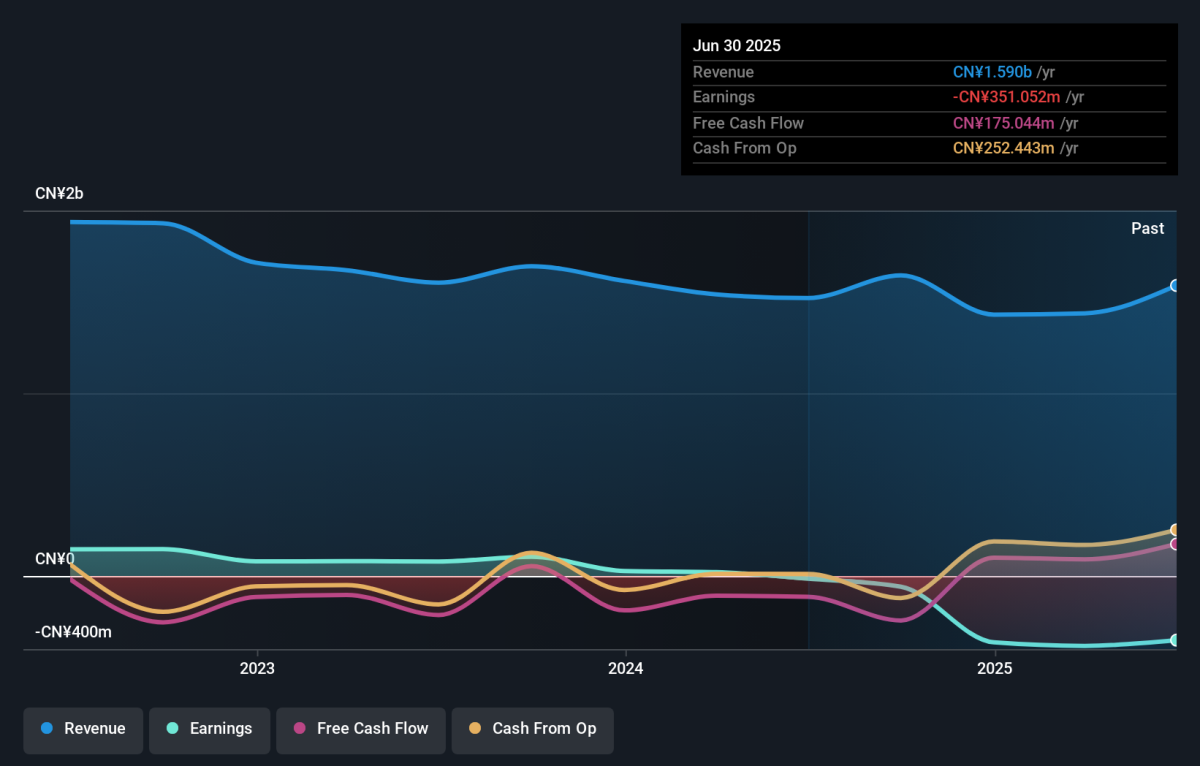Viewport: 1200px width, 766px height.
Task: Click the CN¥175.044m free cash flow value
Action: tap(1003, 123)
